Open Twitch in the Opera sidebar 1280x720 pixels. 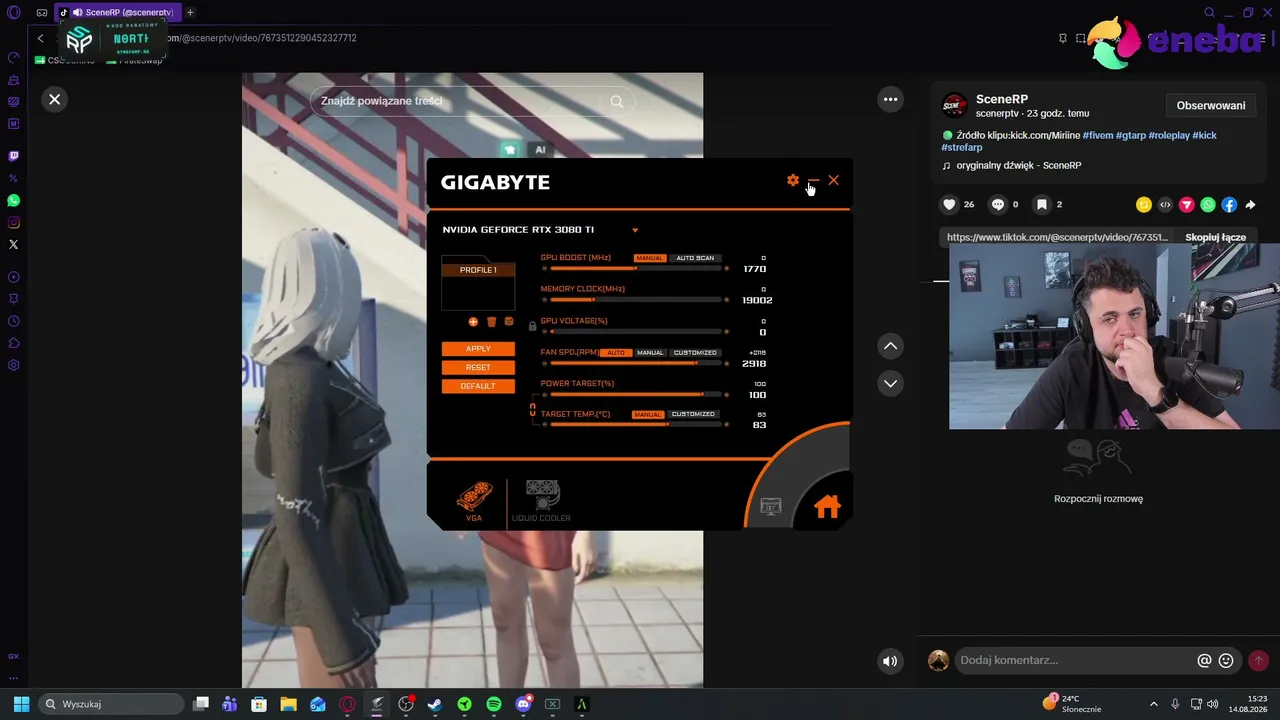[14, 156]
